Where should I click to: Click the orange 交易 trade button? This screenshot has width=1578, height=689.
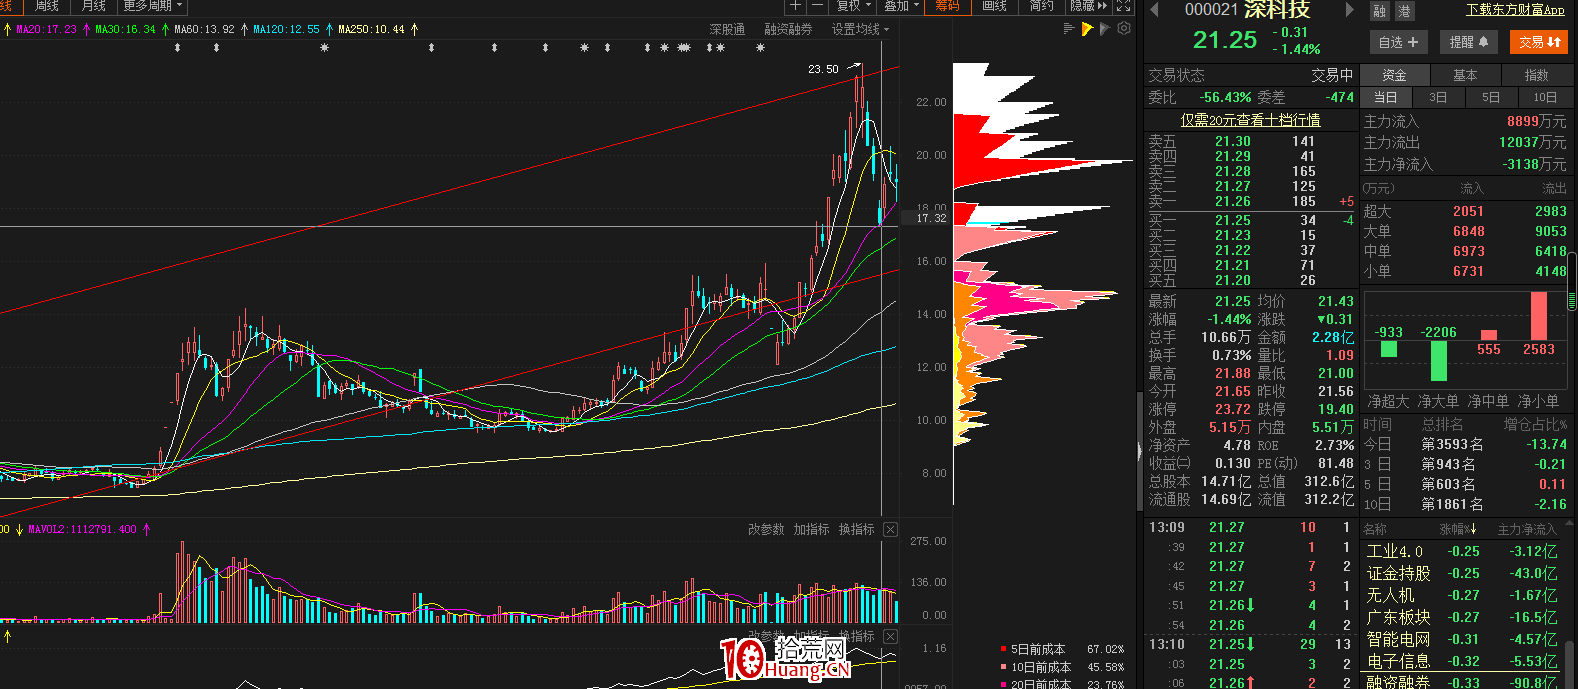(x=1539, y=42)
